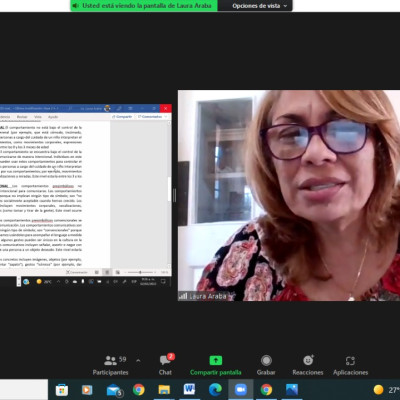Select the Vista tab in shared Word

pos(38,117)
